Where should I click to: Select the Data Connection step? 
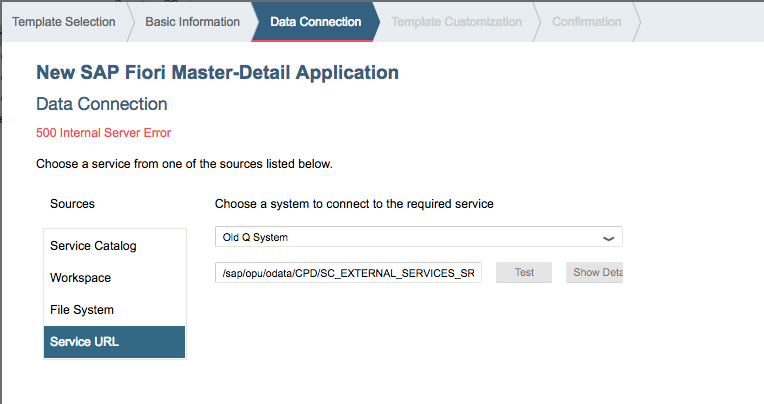click(316, 22)
